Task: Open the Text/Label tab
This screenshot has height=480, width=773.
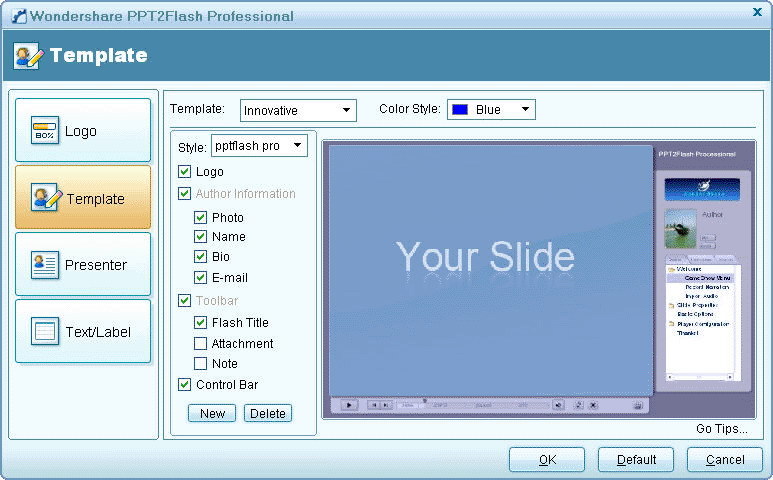Action: click(83, 331)
